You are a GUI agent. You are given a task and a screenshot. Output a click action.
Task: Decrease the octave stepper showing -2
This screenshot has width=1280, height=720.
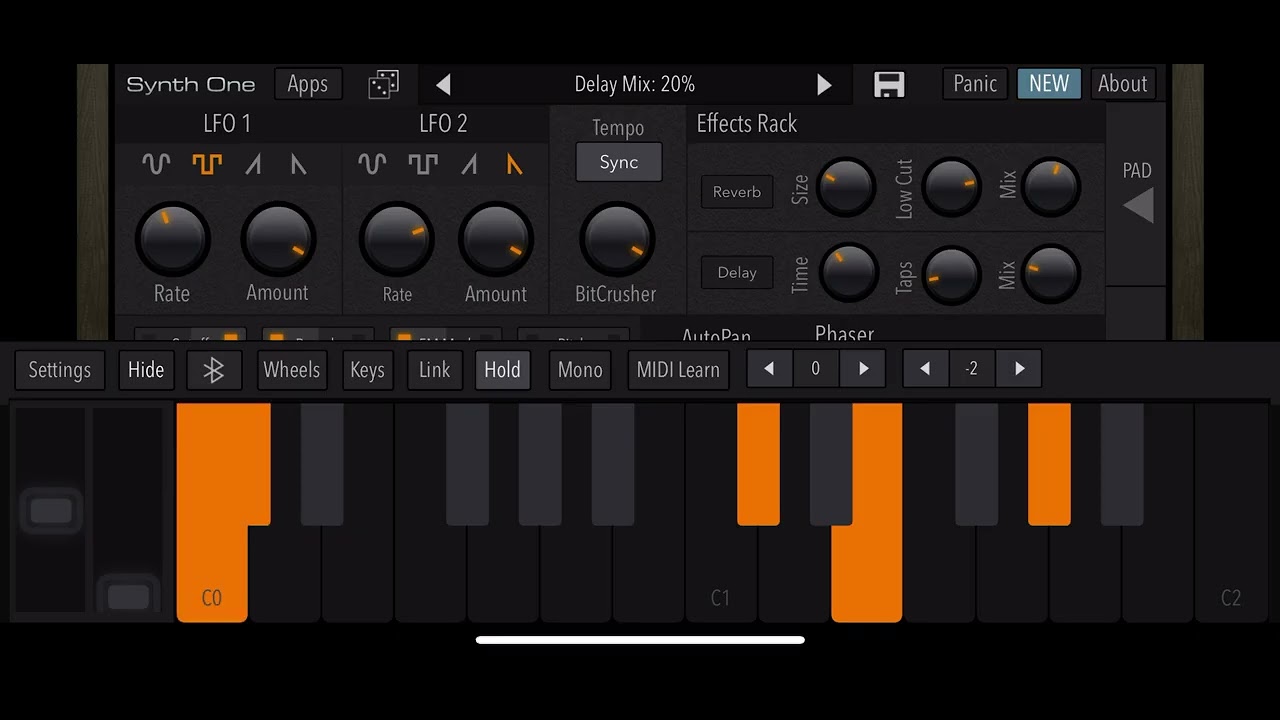coord(925,369)
